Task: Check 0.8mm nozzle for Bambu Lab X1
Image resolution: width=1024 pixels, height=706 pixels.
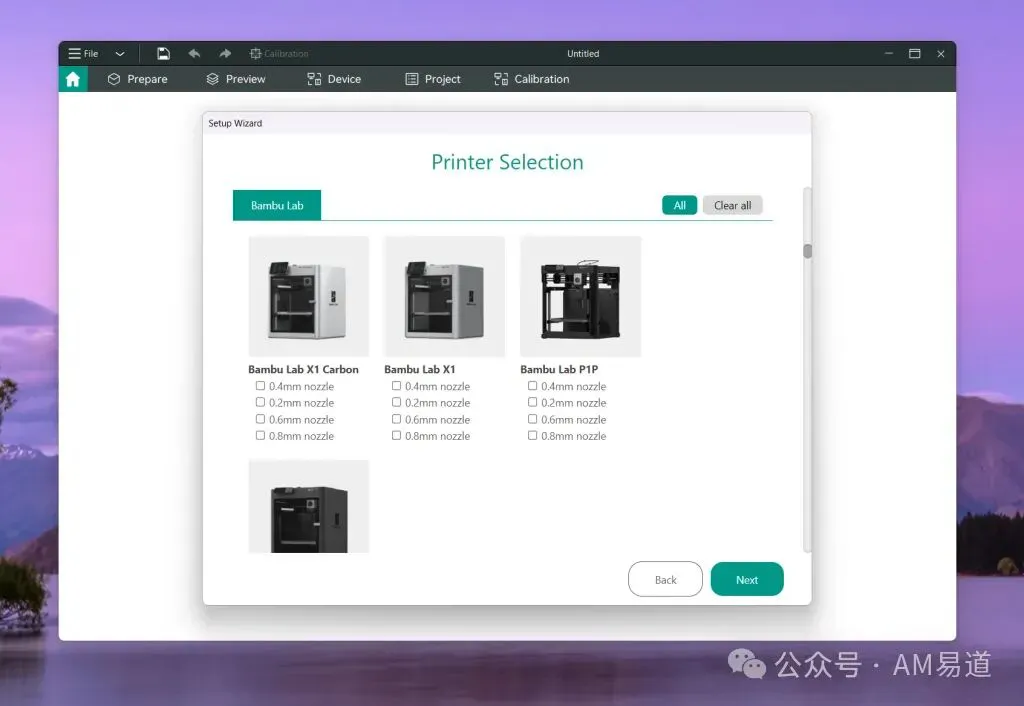Action: tap(396, 436)
